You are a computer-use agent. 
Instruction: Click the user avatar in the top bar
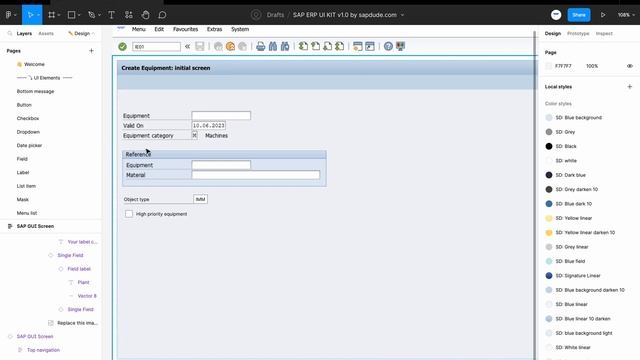pyautogui.click(x=556, y=15)
